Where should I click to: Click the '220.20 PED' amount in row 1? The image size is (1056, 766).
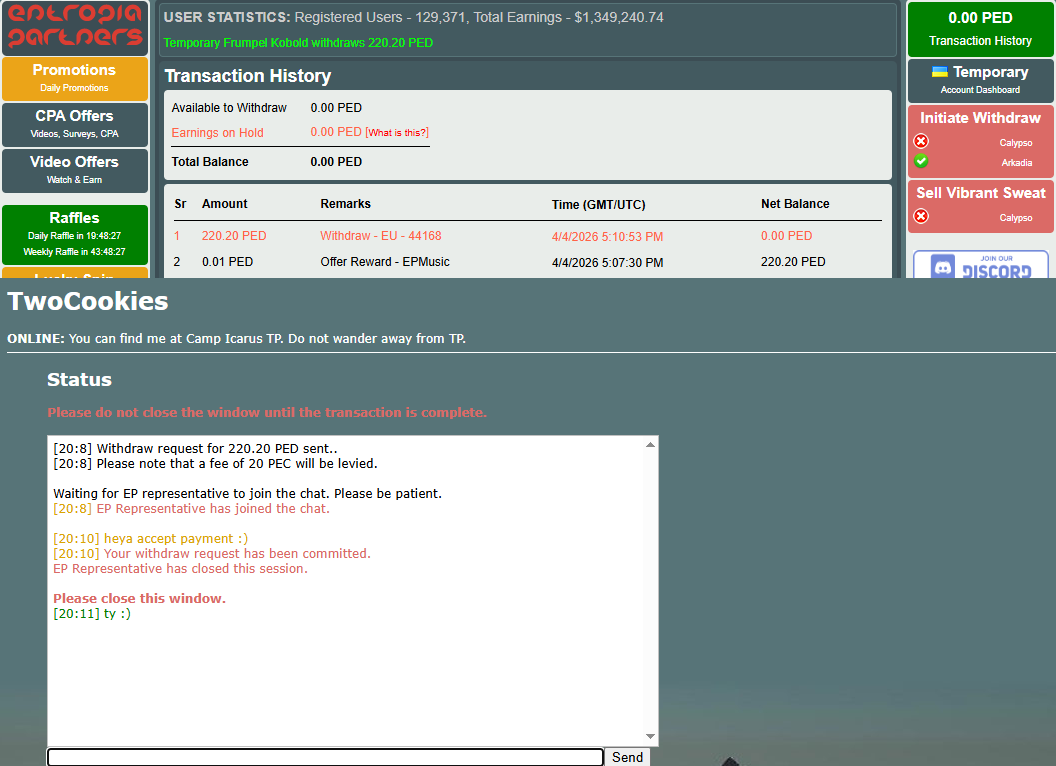[234, 236]
